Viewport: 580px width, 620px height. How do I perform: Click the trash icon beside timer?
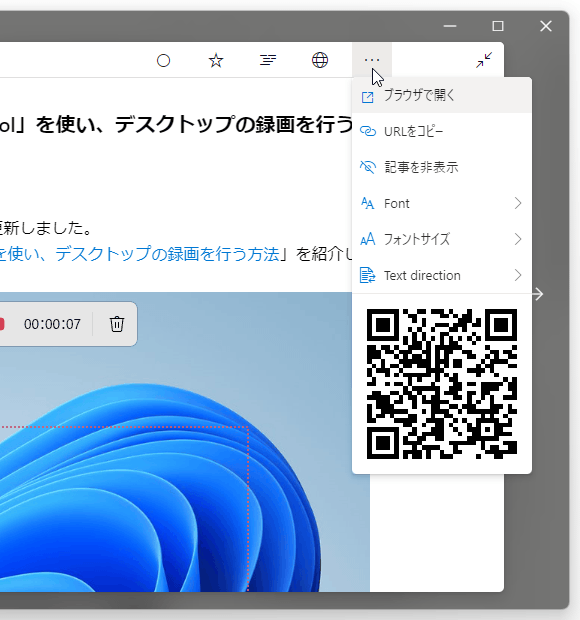pyautogui.click(x=117, y=324)
